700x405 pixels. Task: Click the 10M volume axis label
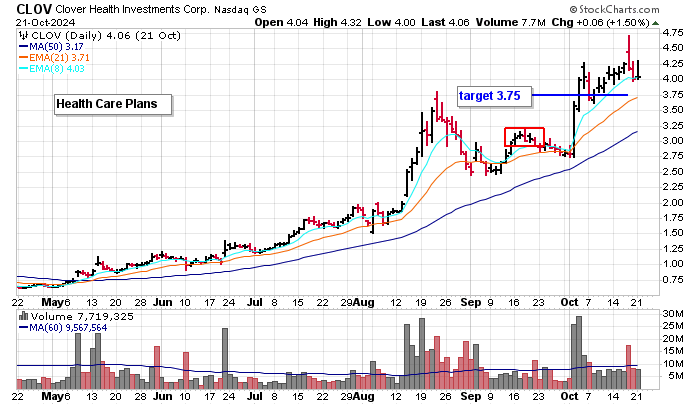(673, 363)
